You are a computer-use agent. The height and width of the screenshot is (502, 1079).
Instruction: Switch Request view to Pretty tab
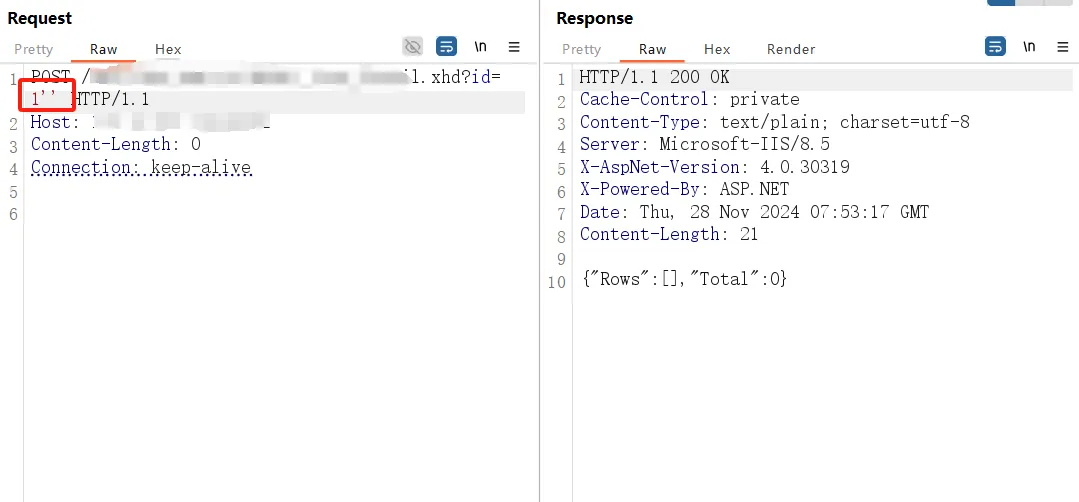click(34, 50)
